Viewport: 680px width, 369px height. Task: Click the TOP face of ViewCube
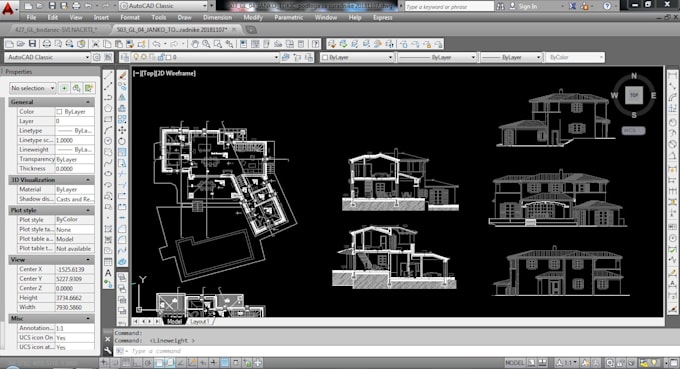(x=634, y=95)
